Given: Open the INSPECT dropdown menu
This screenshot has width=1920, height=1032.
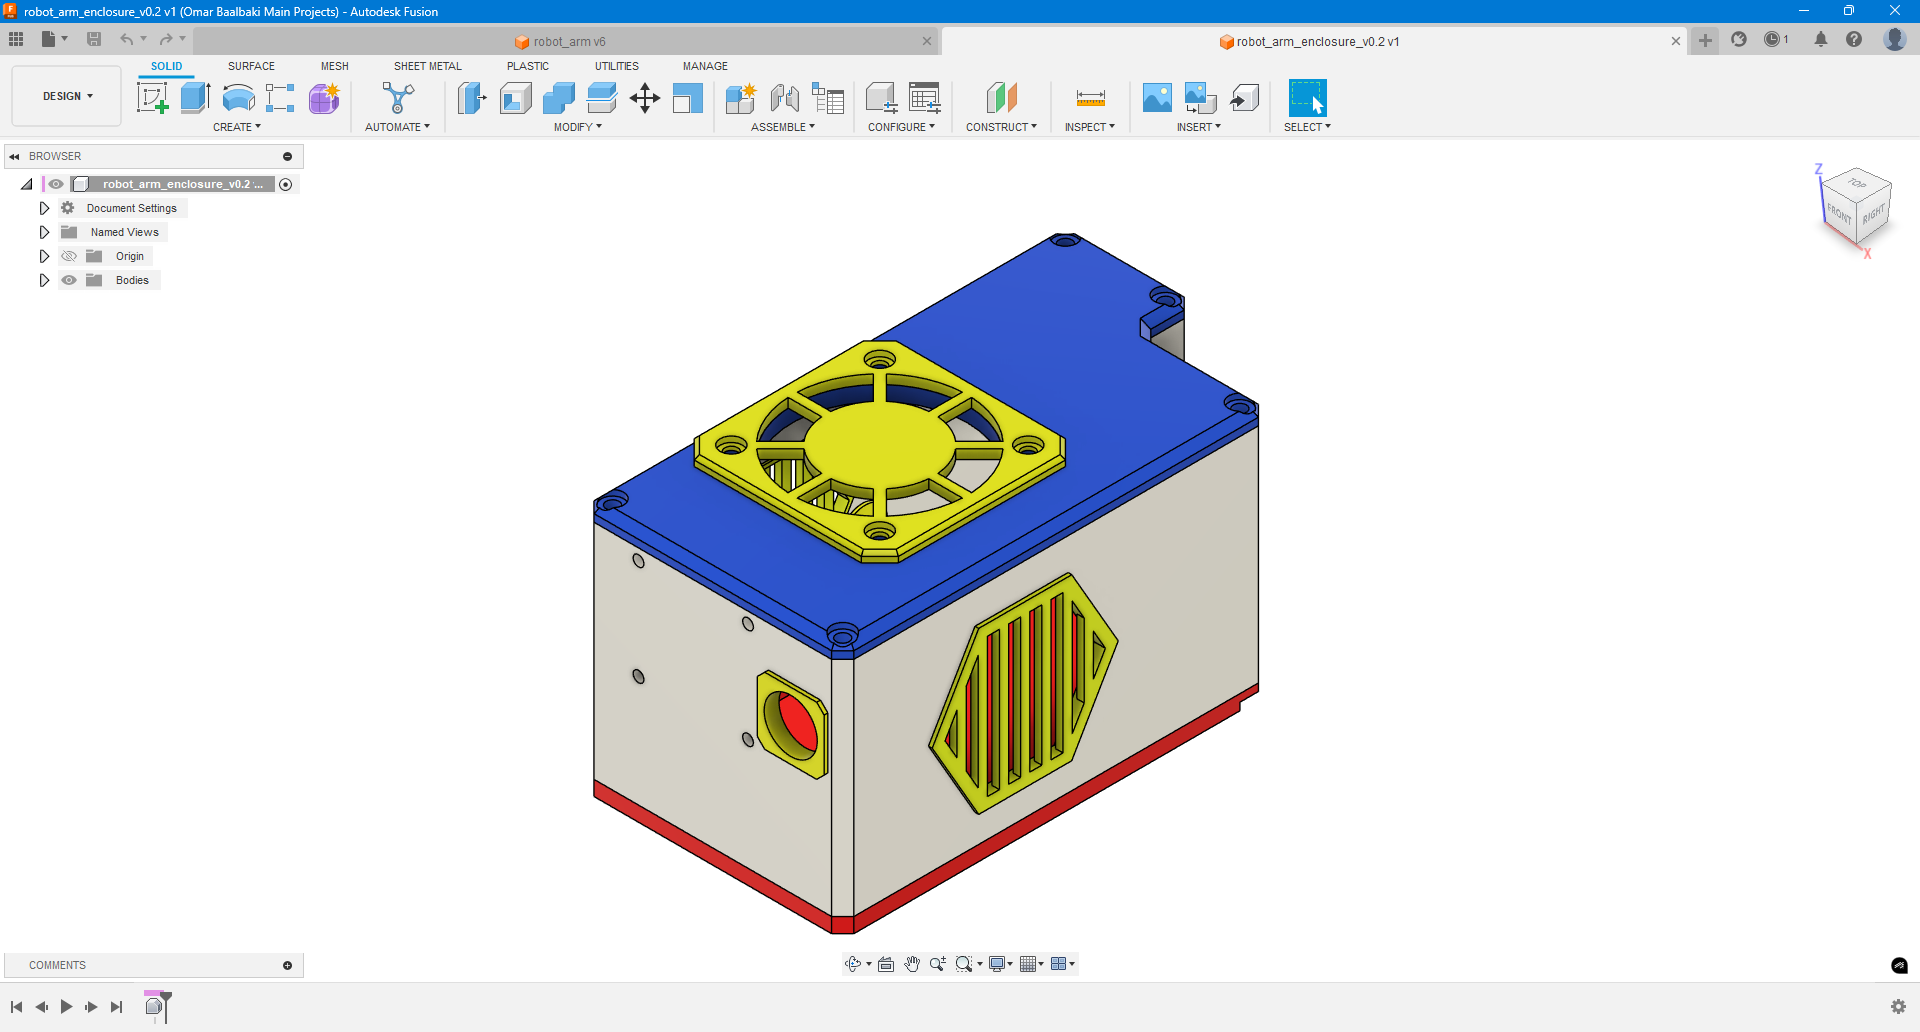Looking at the screenshot, I should pos(1090,127).
